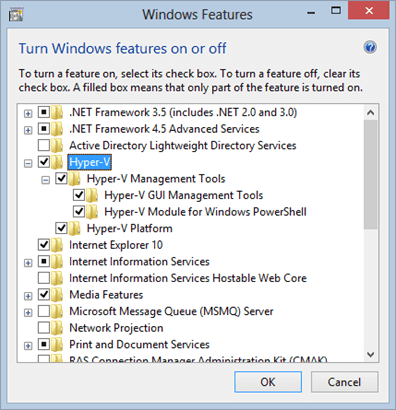
Task: Click folder icon beside Print and Document Services
Action: pyautogui.click(x=57, y=345)
